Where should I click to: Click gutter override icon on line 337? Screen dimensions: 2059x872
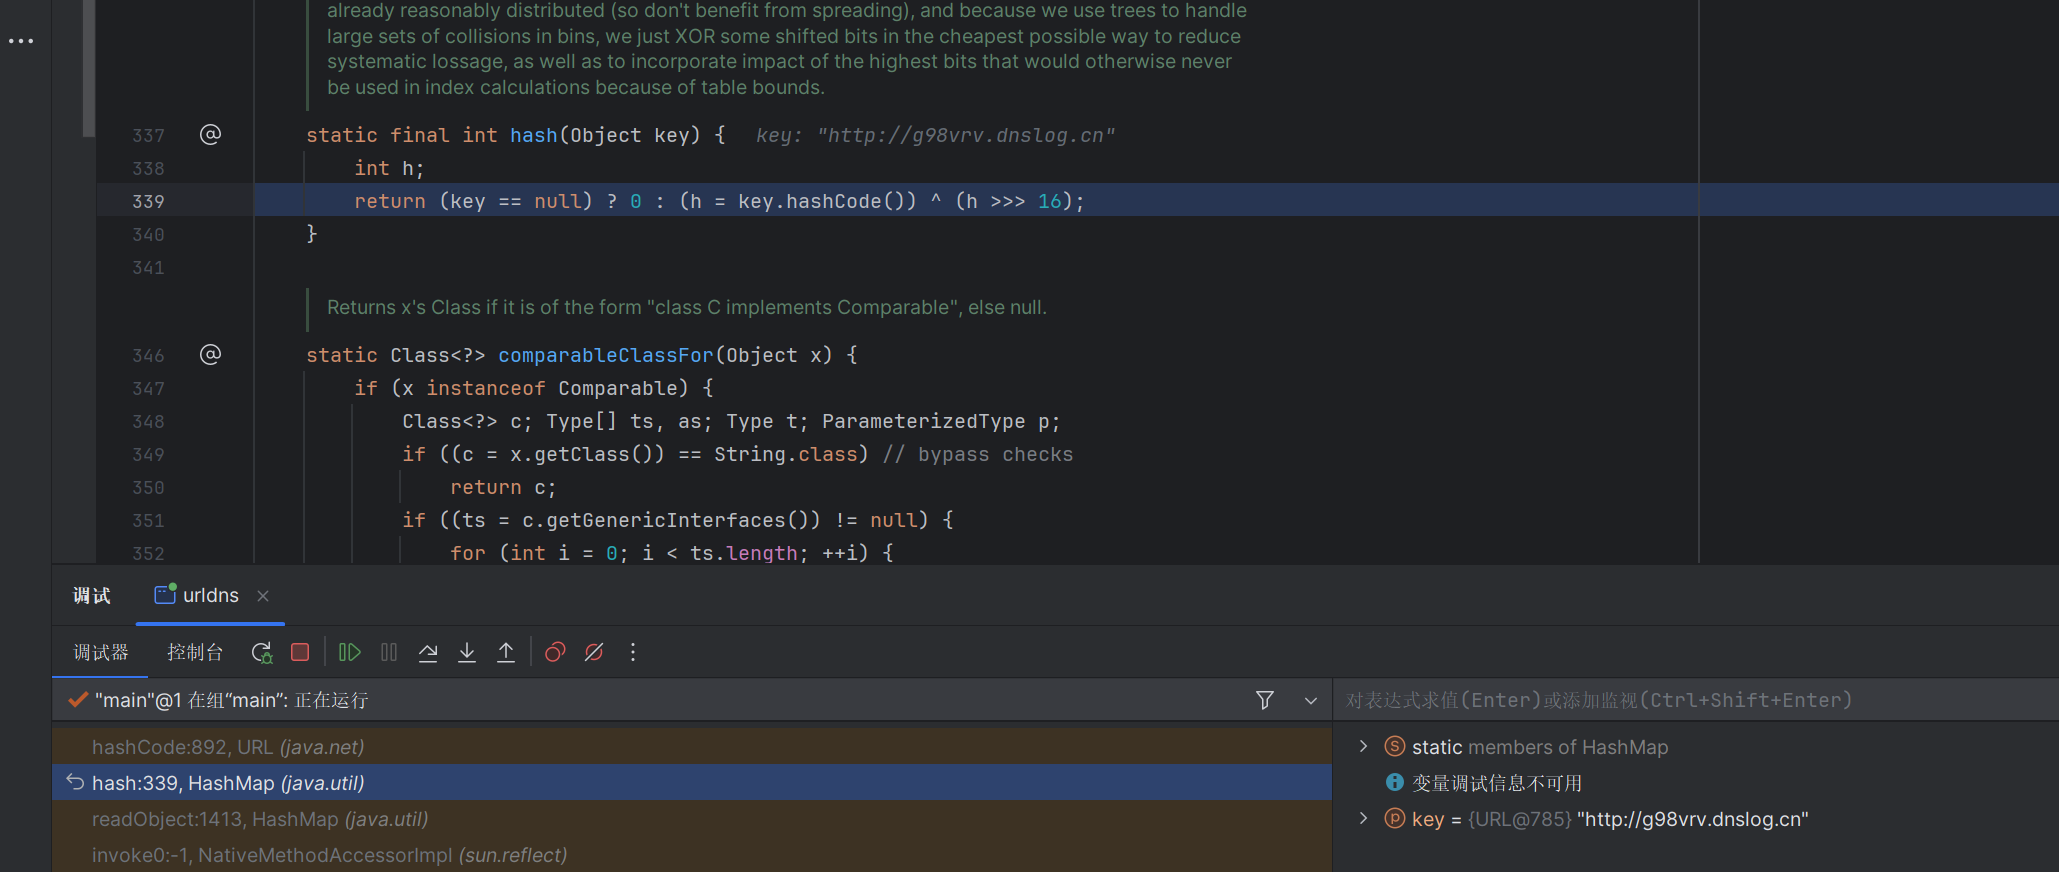pyautogui.click(x=210, y=134)
